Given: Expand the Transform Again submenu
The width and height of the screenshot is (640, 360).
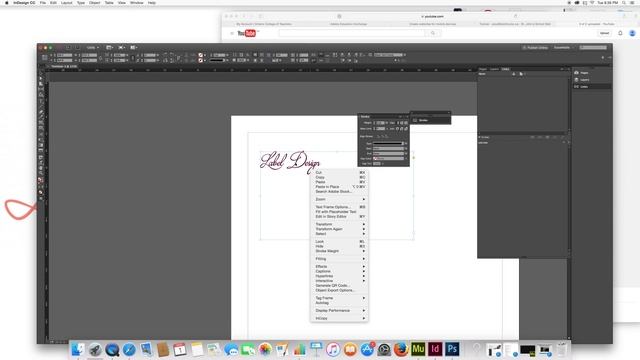Looking at the screenshot, I should tap(340, 229).
